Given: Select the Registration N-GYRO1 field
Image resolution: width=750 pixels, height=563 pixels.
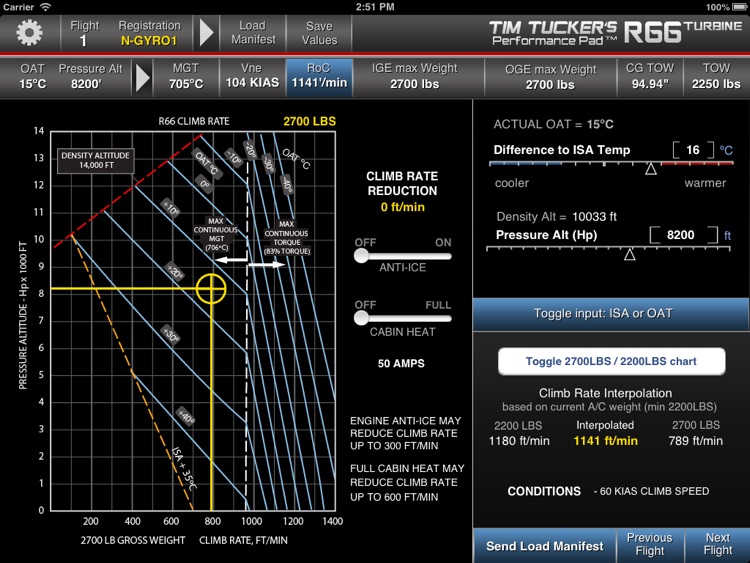Looking at the screenshot, I should tap(149, 33).
